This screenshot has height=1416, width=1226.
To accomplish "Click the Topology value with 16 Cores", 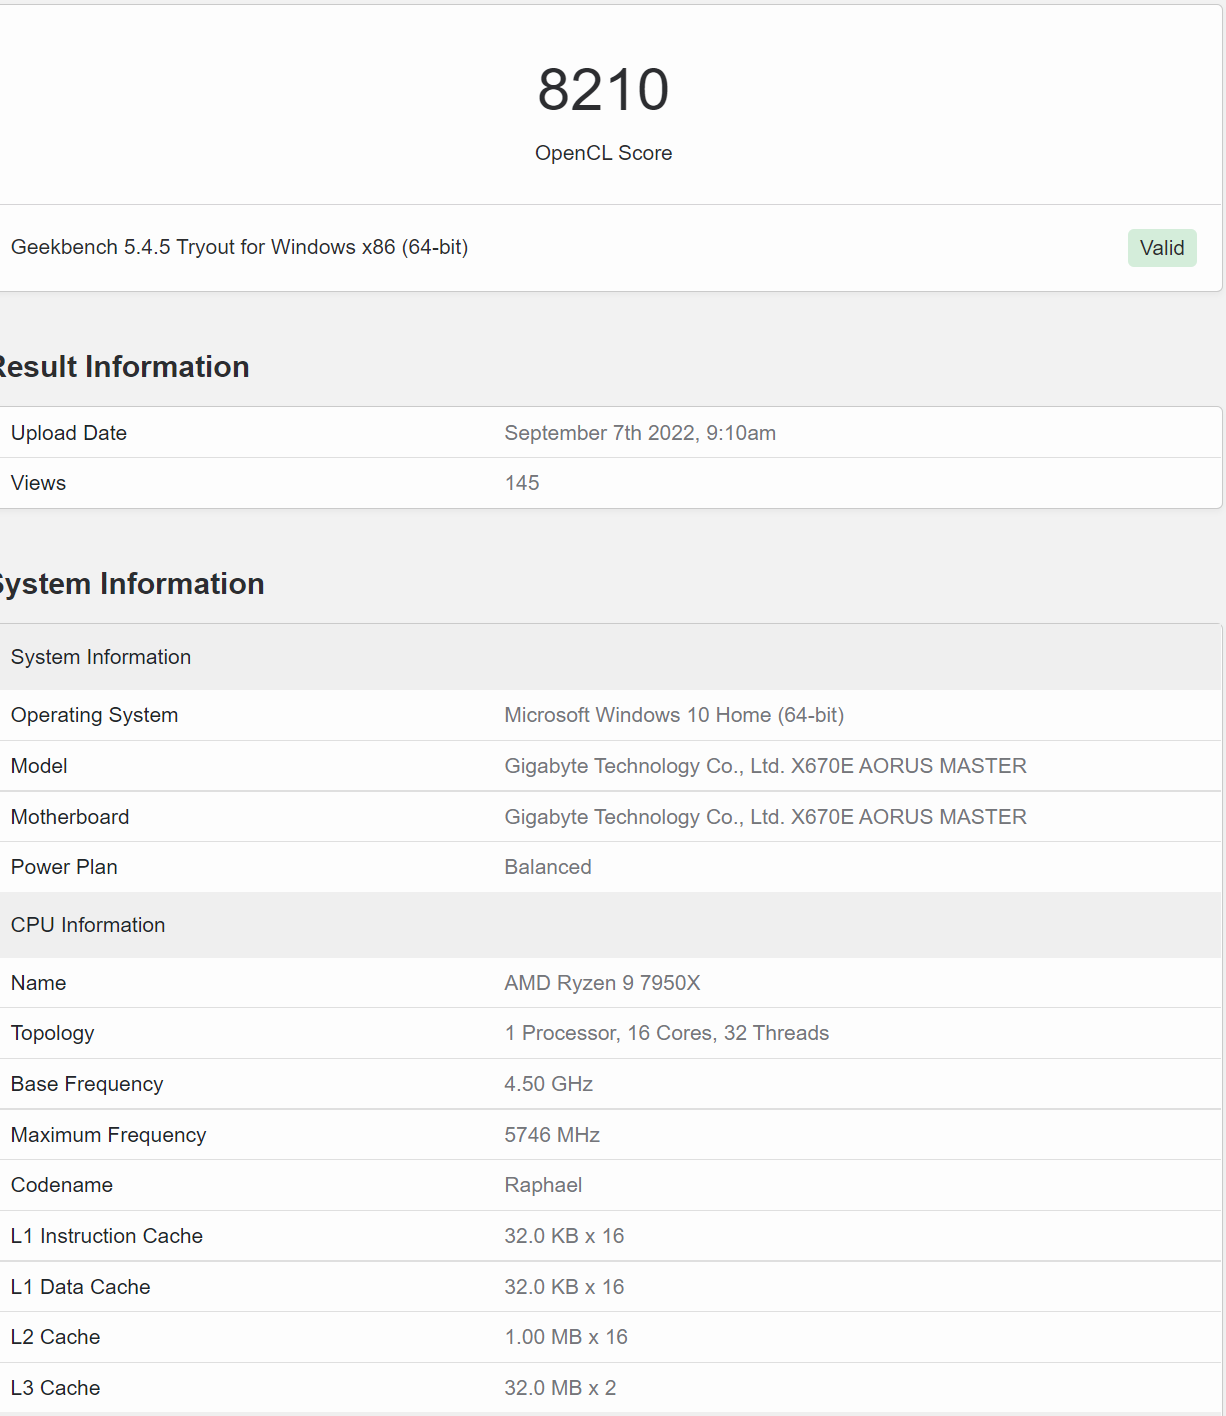I will [x=667, y=1033].
